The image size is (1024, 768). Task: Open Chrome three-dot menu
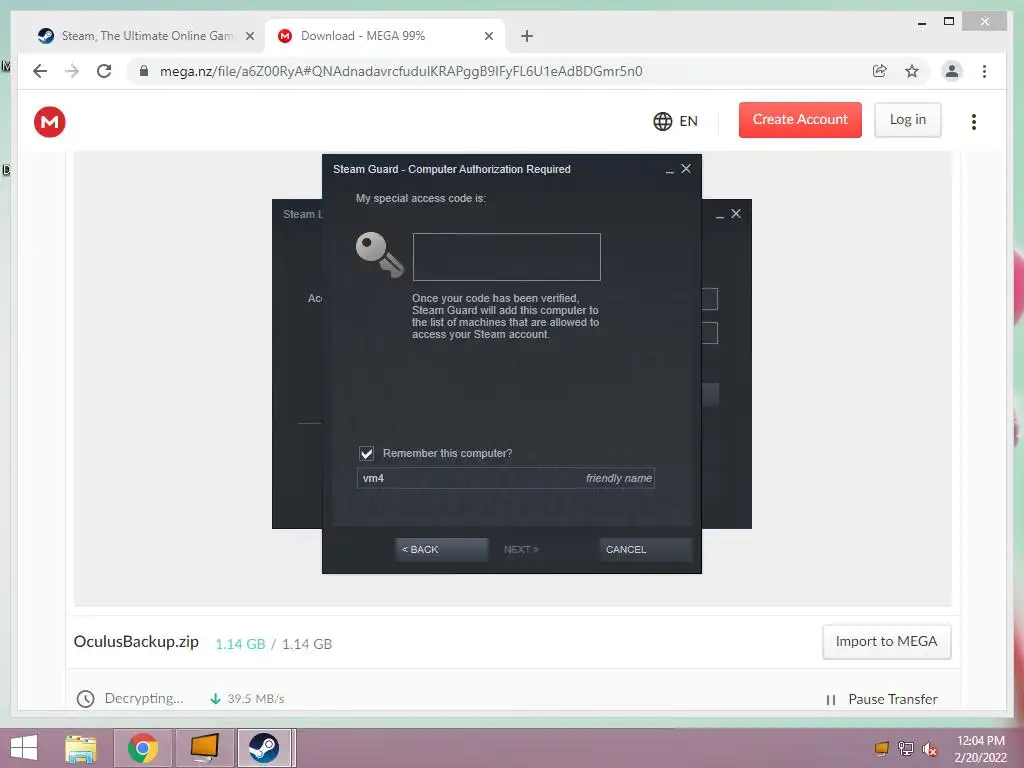(x=984, y=71)
